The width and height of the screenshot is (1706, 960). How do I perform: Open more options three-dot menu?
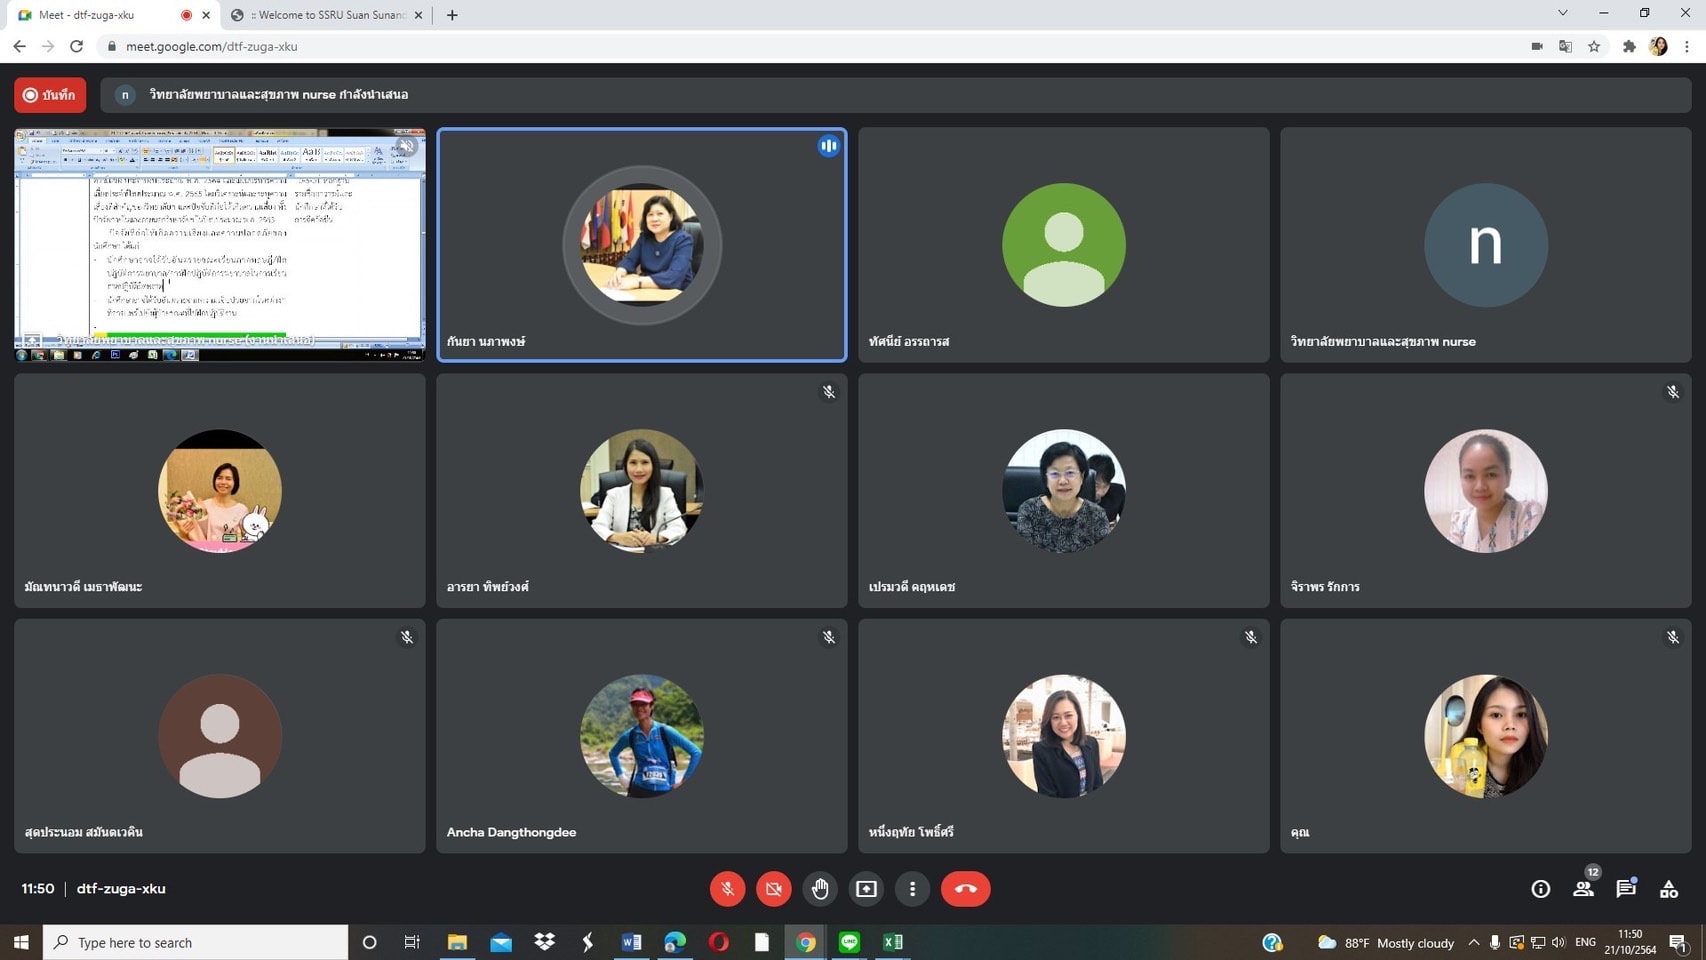tap(912, 889)
